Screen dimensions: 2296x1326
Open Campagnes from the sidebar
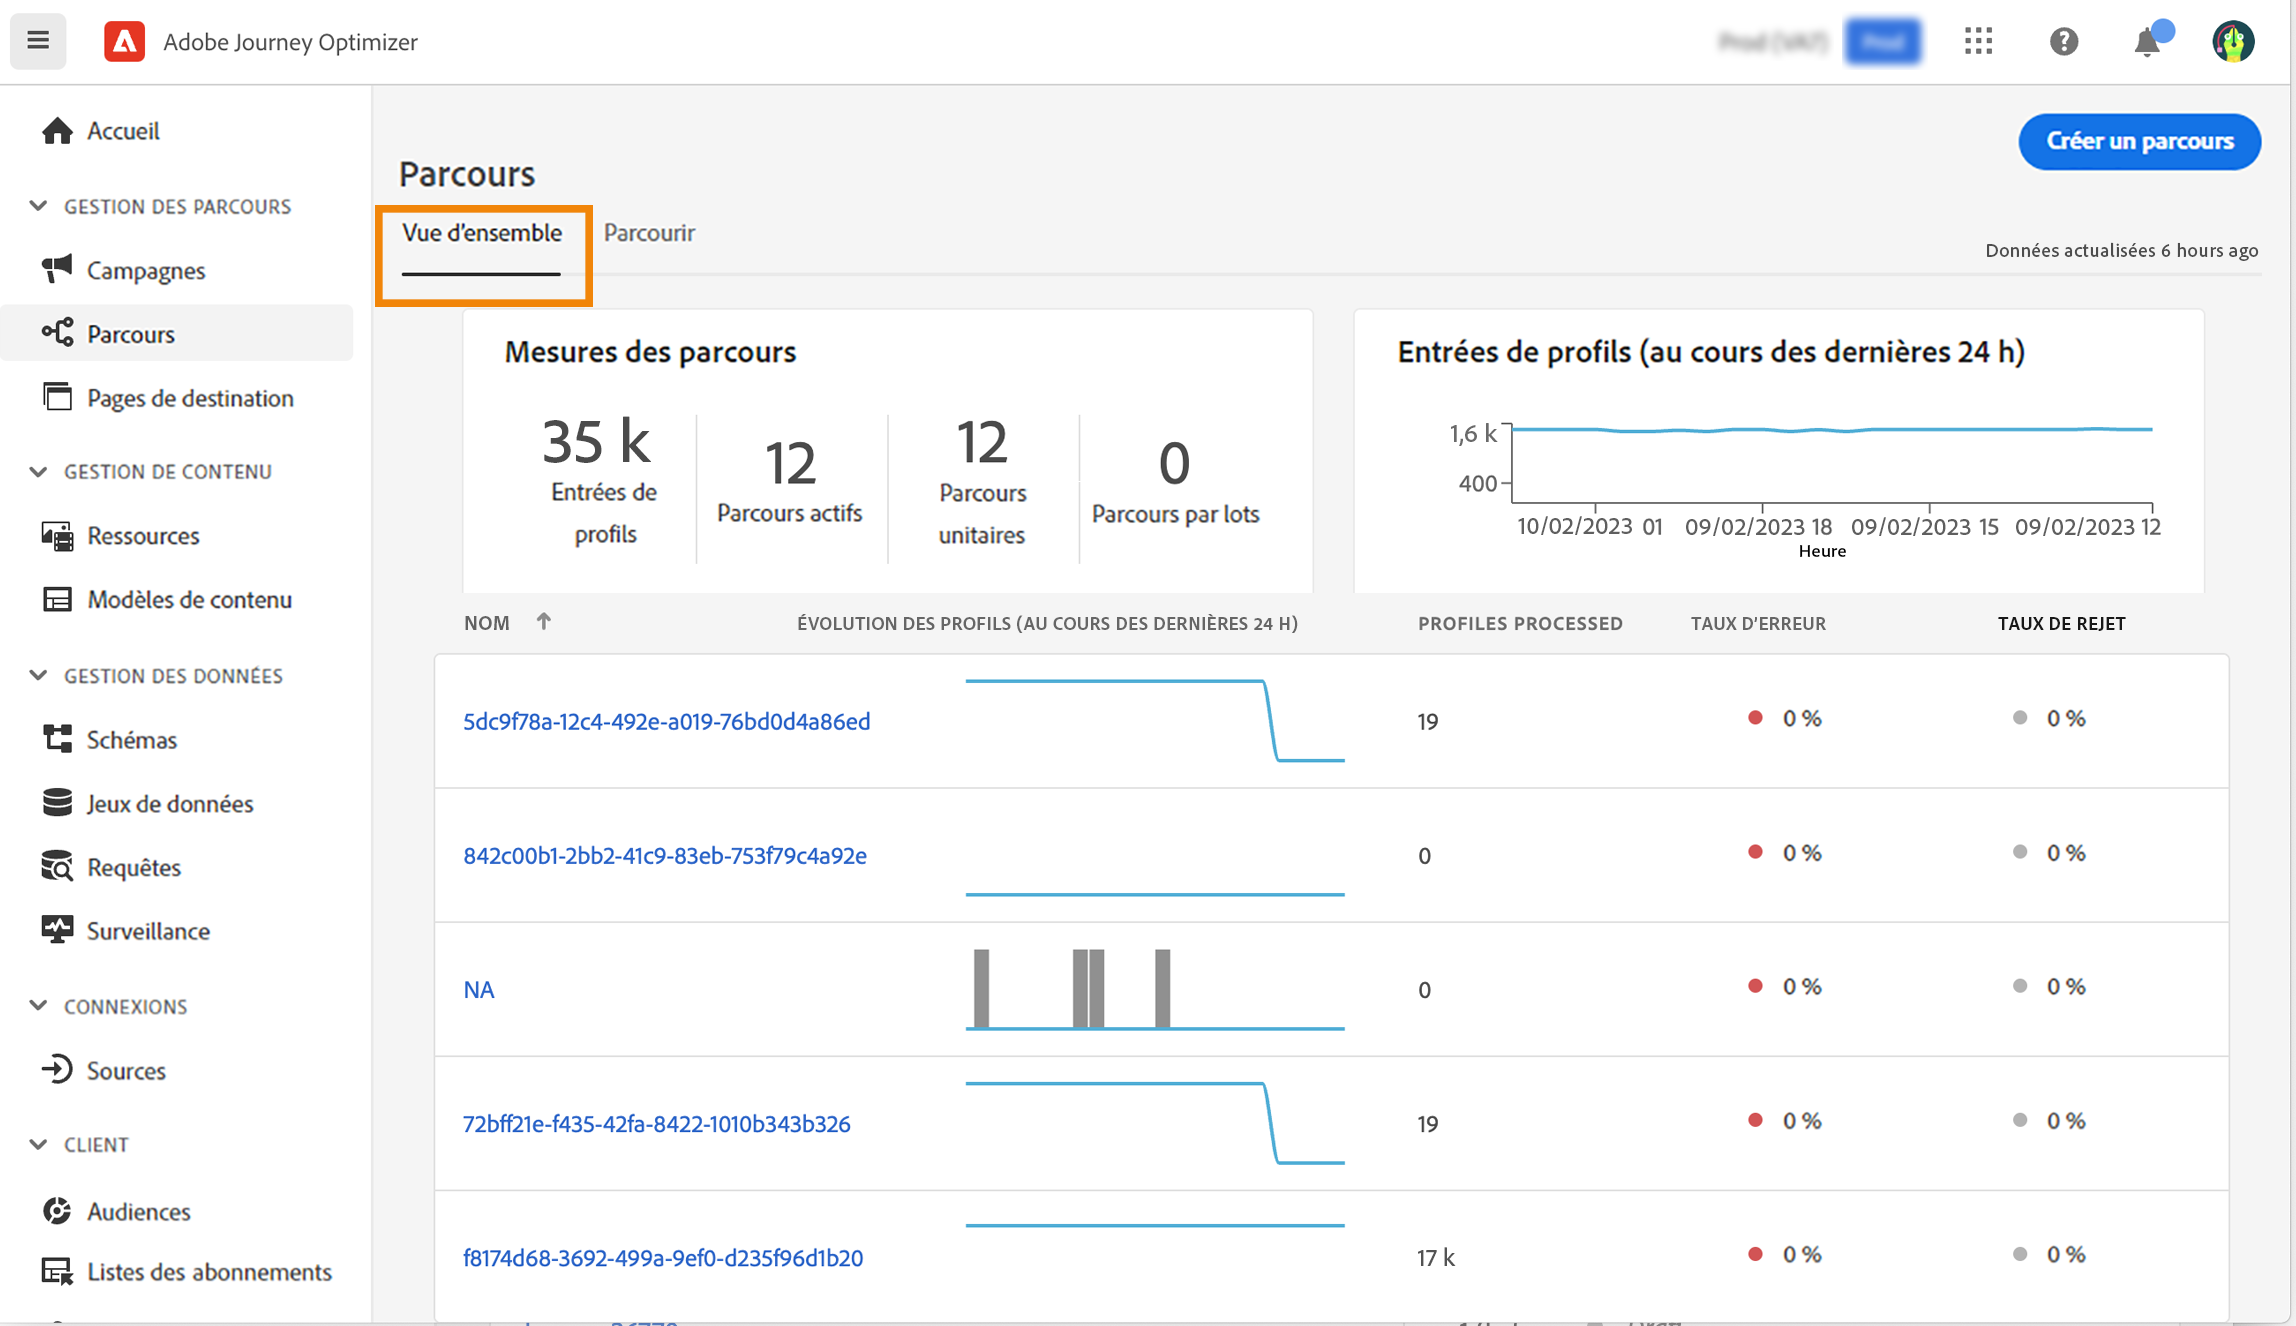click(145, 270)
